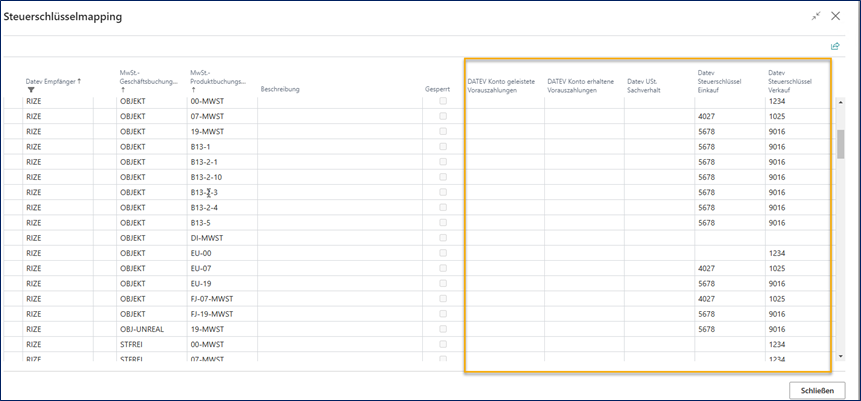Click the scrollbar down arrow
Viewport: 861px width, 401px height.
(x=841, y=355)
